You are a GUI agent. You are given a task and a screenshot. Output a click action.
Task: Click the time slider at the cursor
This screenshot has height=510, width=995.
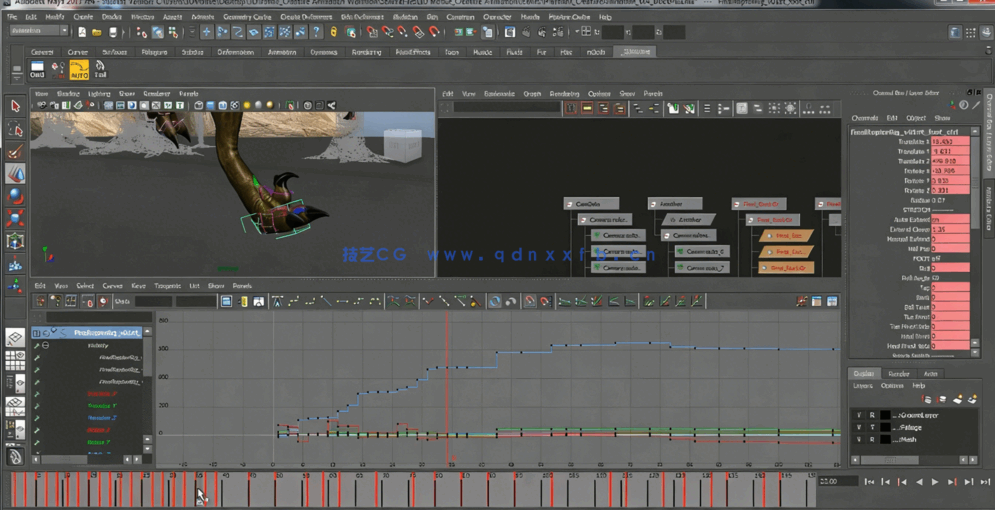coord(199,492)
